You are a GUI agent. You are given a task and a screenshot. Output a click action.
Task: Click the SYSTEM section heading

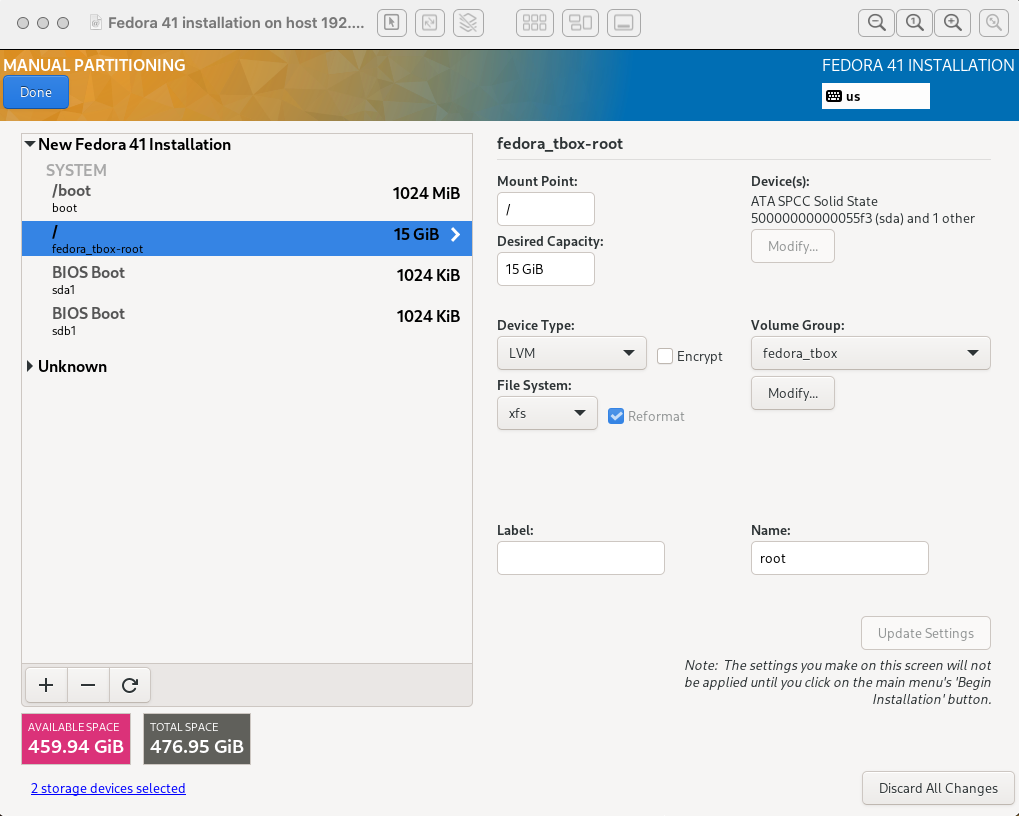pyautogui.click(x=76, y=170)
